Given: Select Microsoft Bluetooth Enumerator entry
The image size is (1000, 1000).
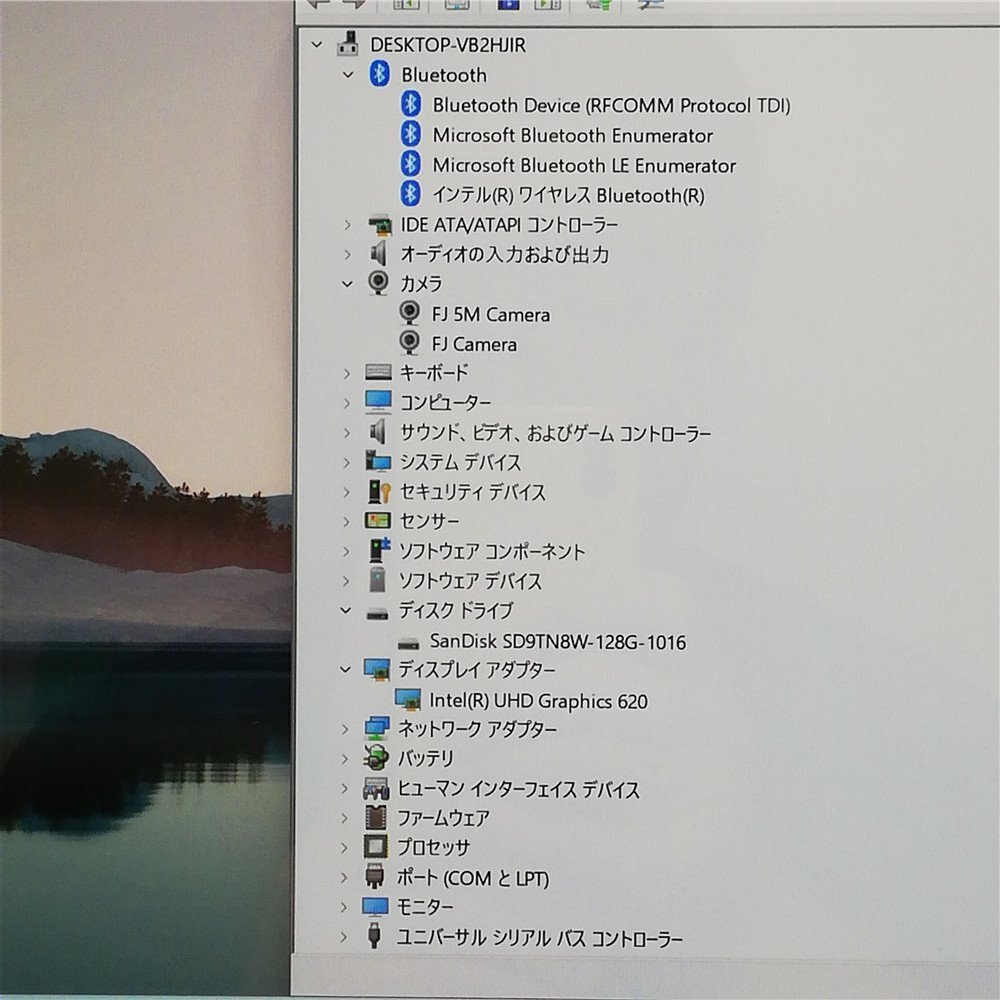Looking at the screenshot, I should pos(573,135).
